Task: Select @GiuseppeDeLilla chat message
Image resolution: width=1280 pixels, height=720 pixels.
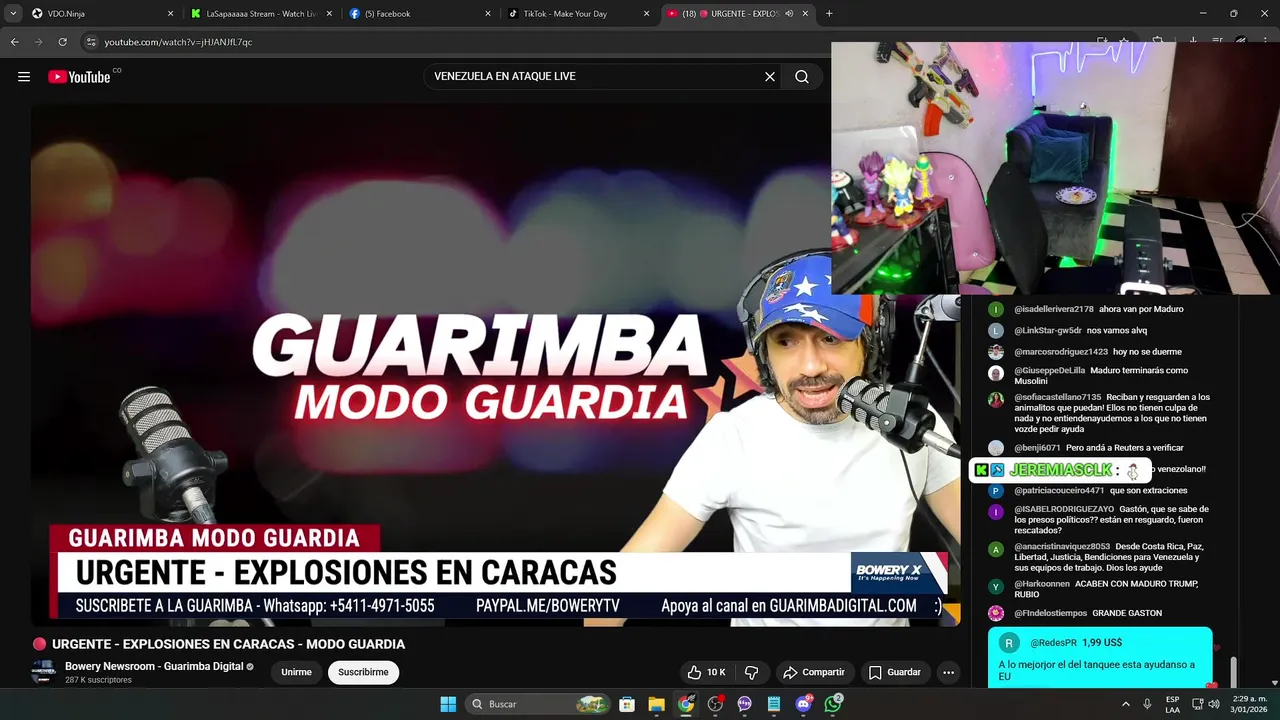Action: [1100, 376]
